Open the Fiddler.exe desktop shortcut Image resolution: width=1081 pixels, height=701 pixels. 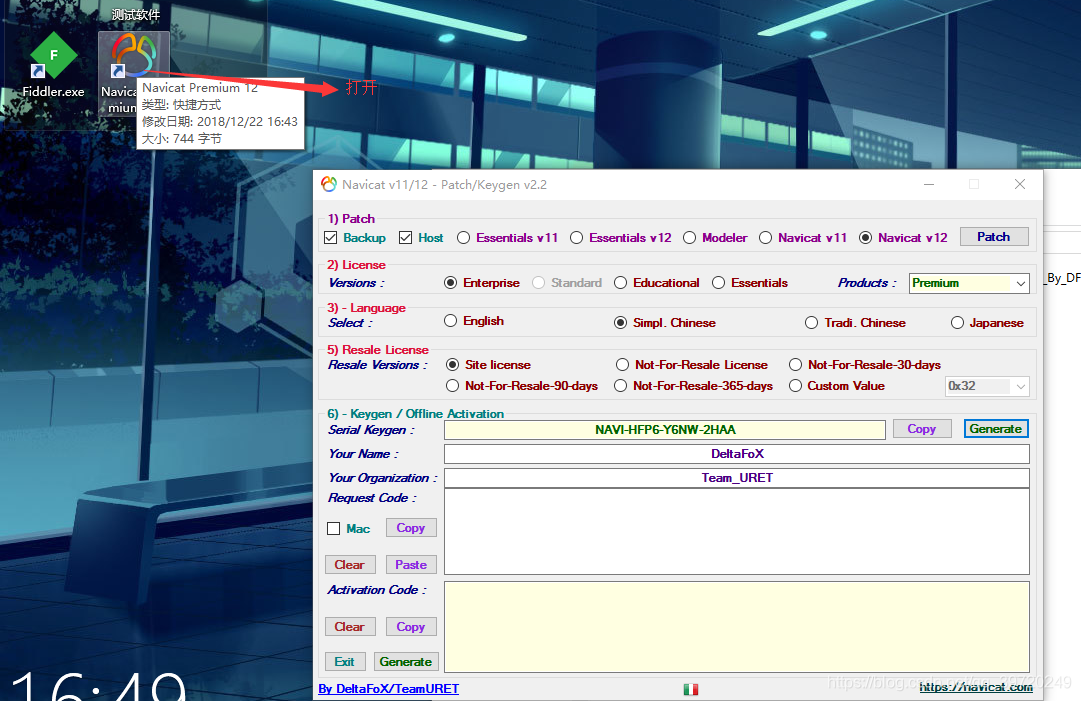point(53,65)
